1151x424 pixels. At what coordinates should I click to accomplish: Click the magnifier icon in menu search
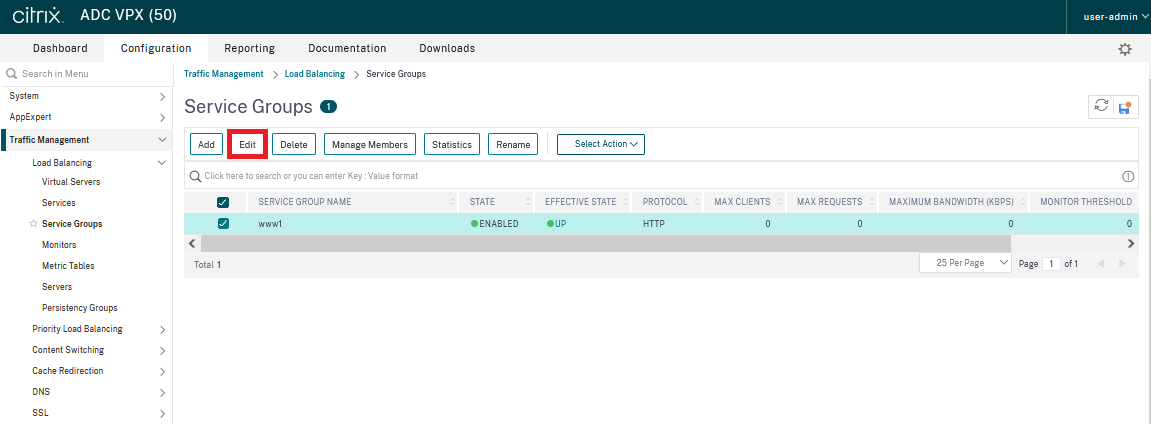point(12,74)
